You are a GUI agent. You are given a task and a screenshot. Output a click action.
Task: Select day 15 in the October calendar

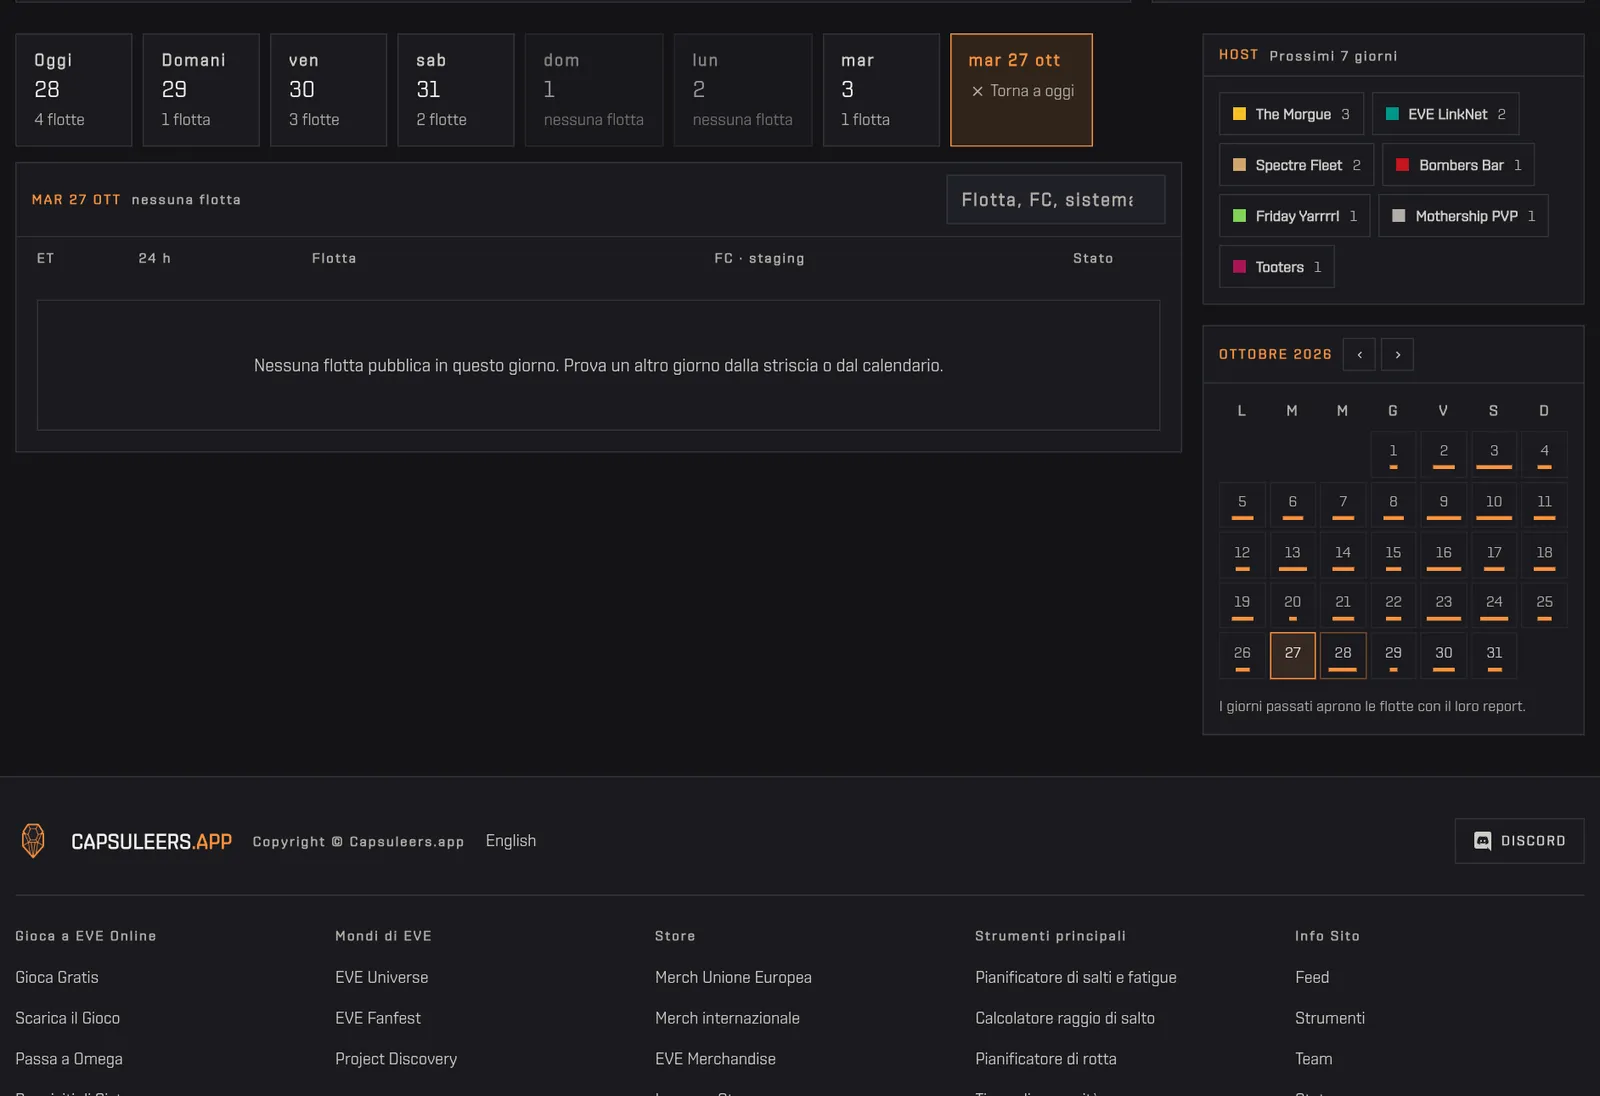point(1393,555)
